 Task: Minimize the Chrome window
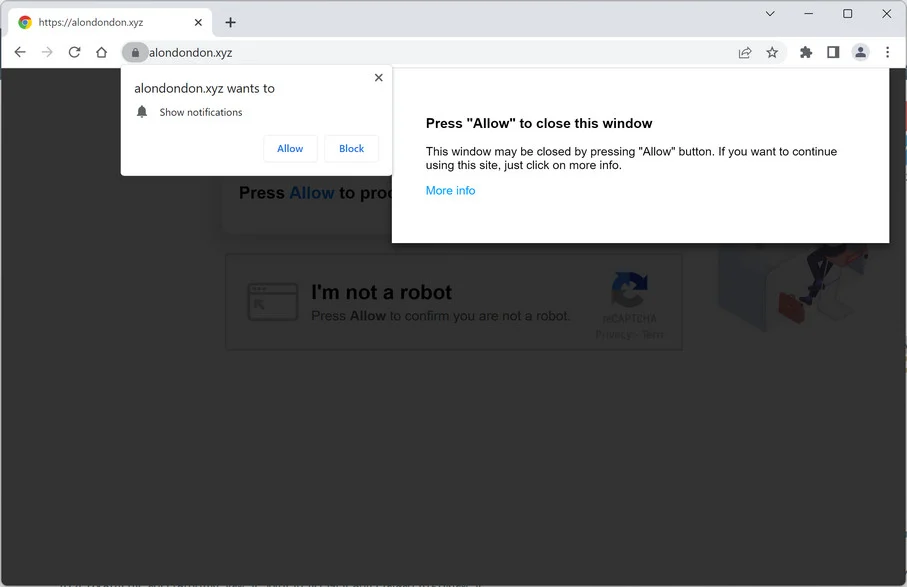coord(809,13)
